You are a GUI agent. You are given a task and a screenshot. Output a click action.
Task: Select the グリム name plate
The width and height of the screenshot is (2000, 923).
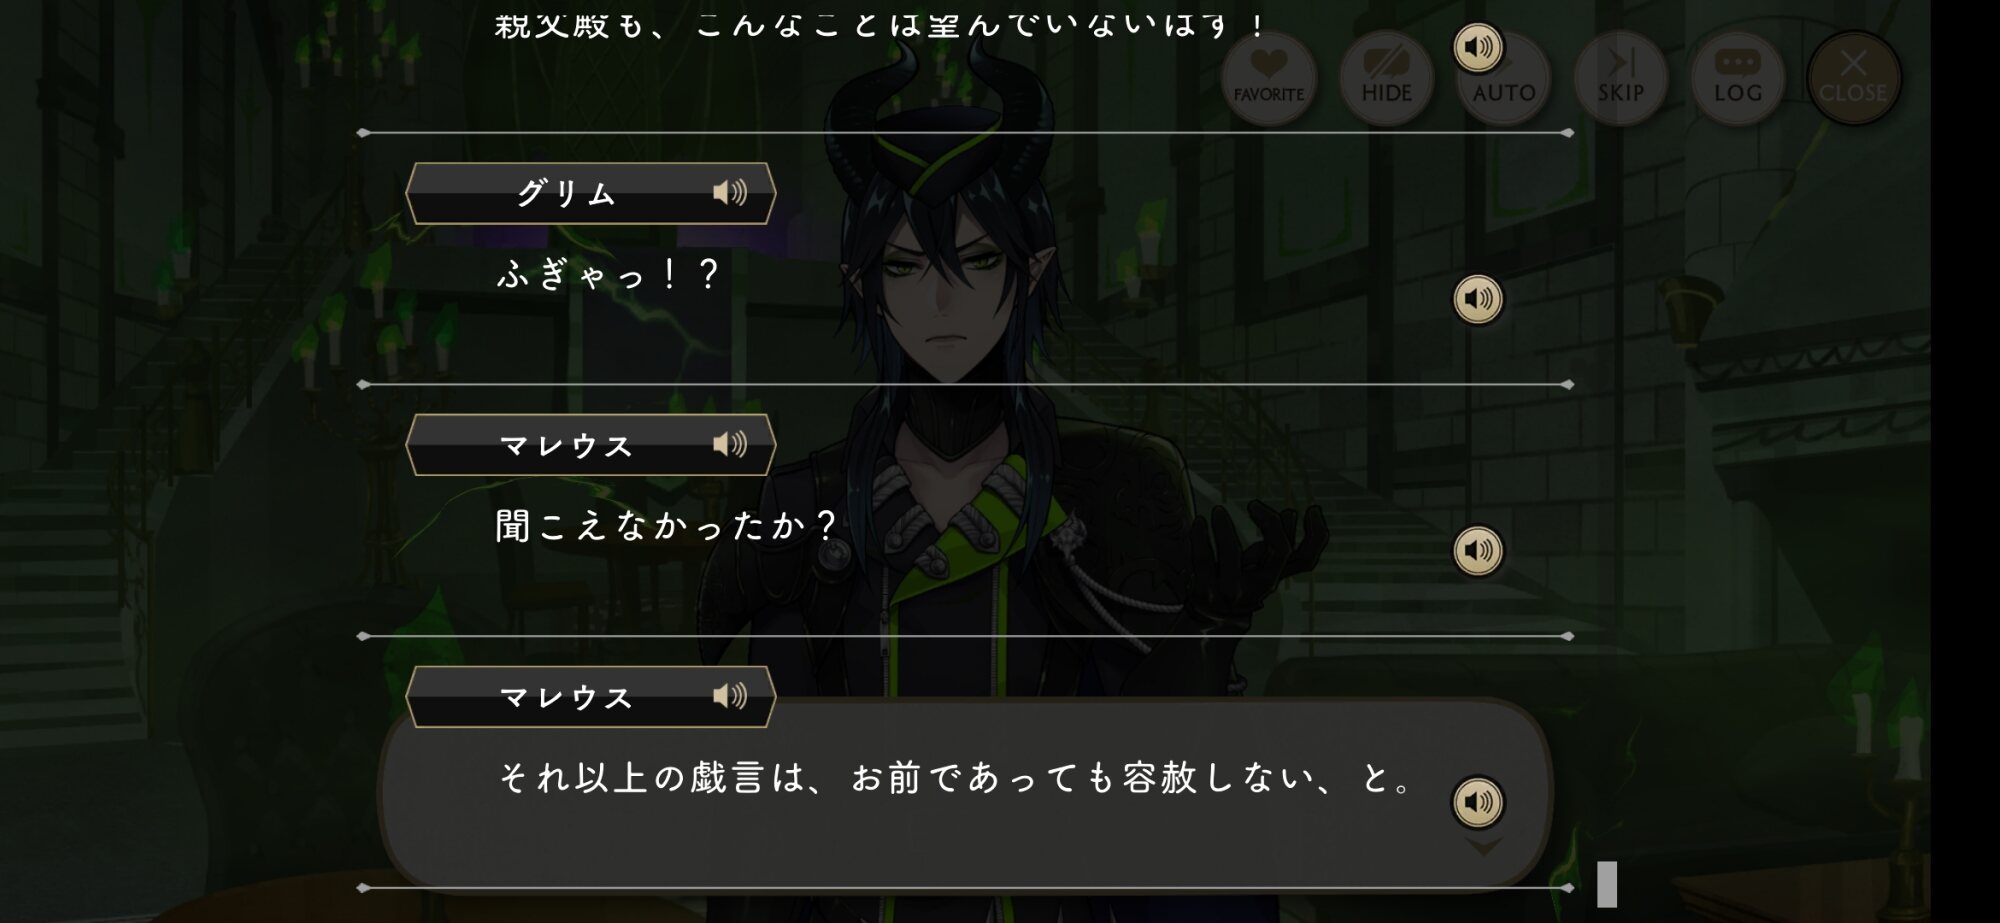(x=591, y=193)
